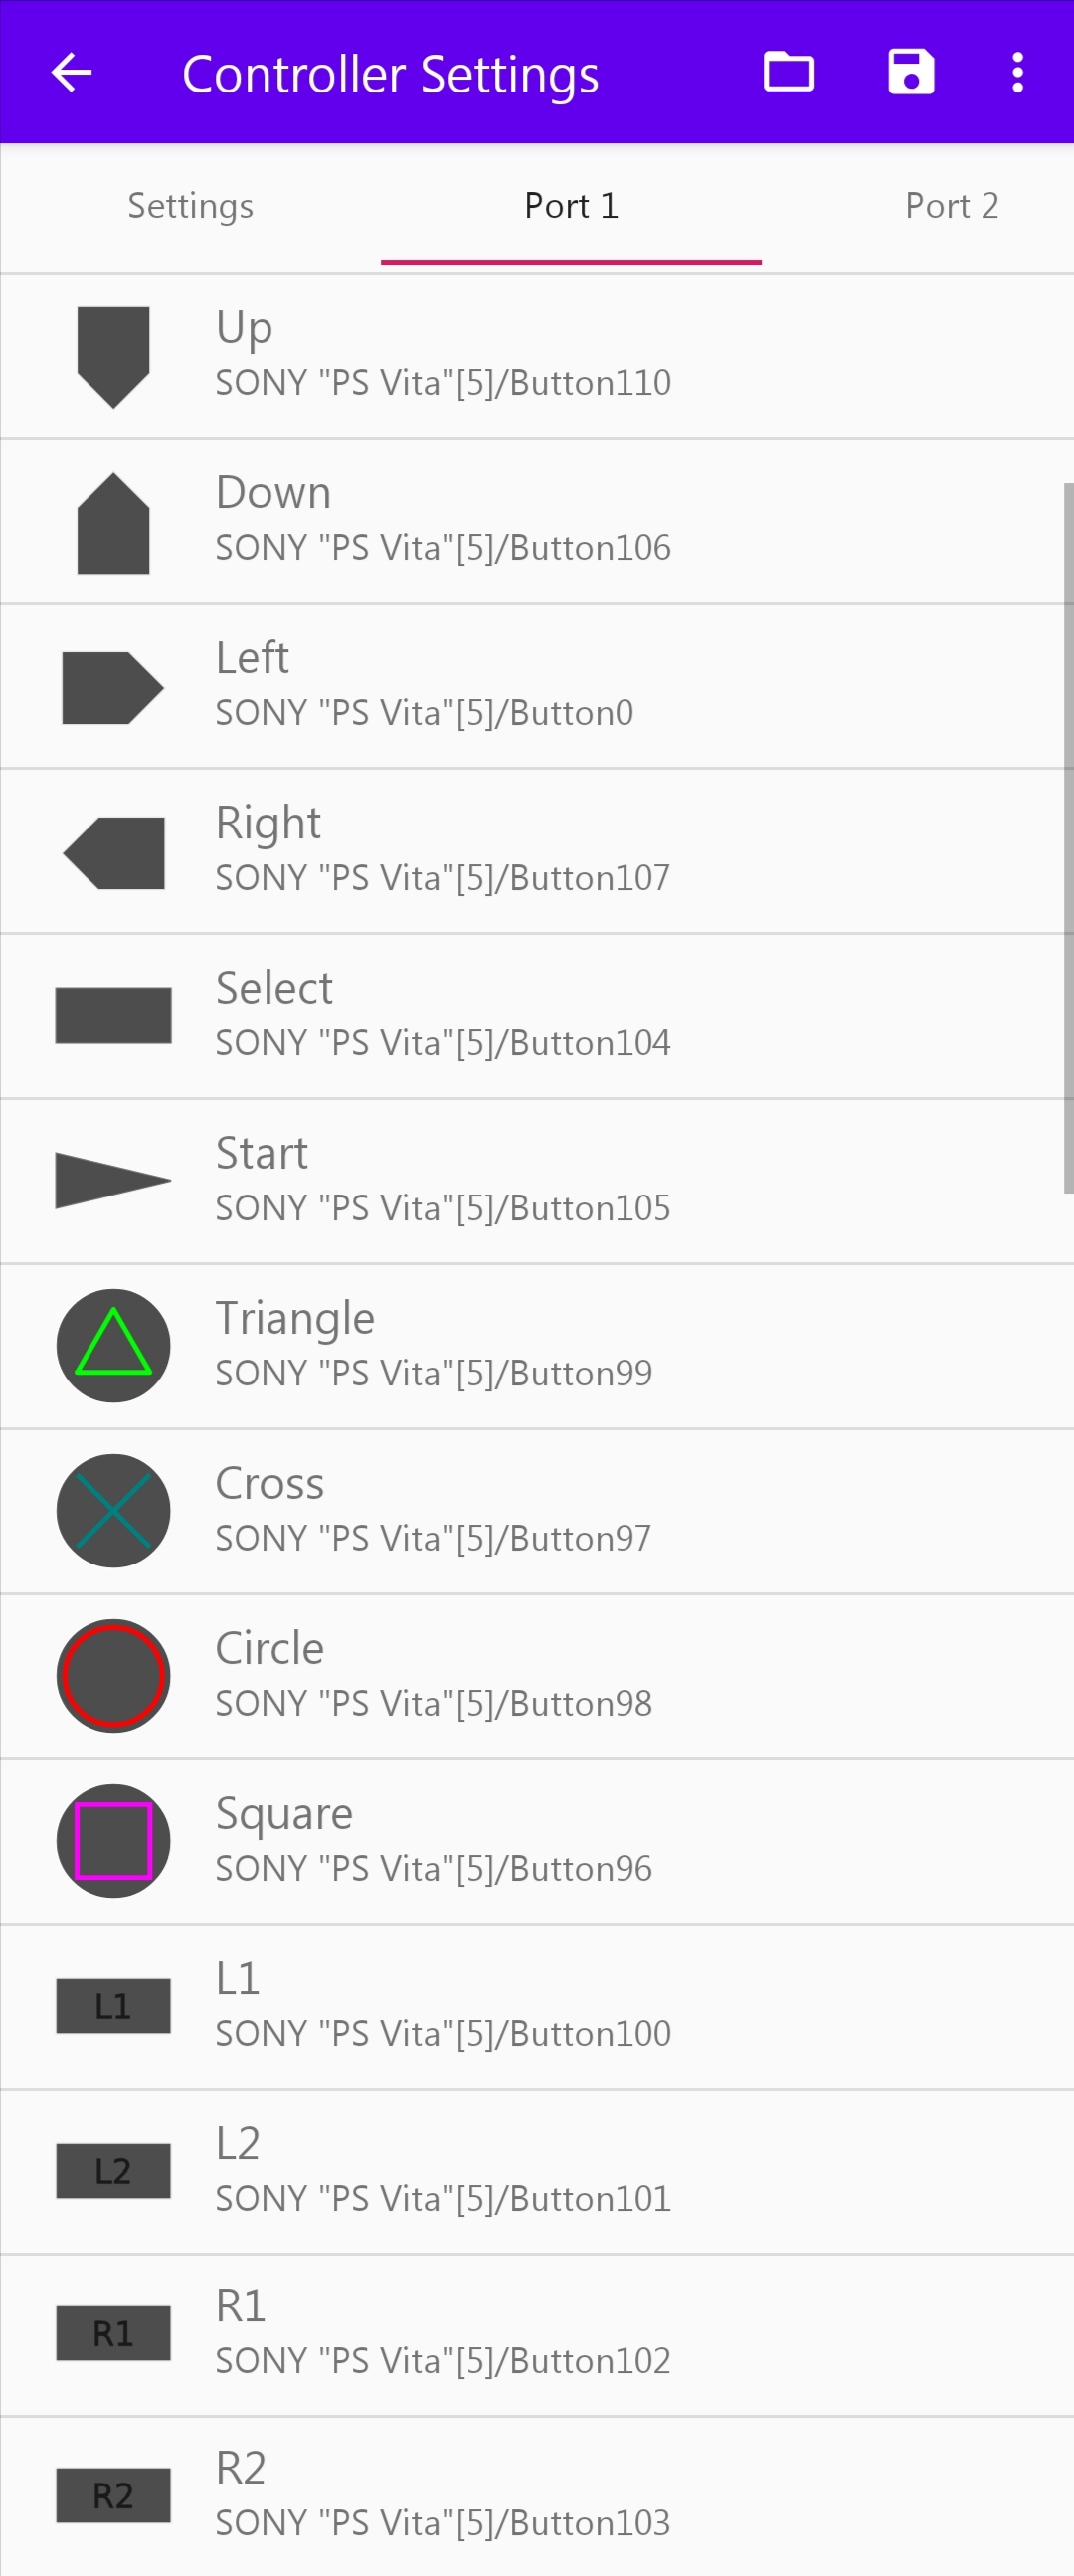The height and width of the screenshot is (2576, 1074).
Task: Select the Square button mapping icon
Action: pyautogui.click(x=112, y=1840)
